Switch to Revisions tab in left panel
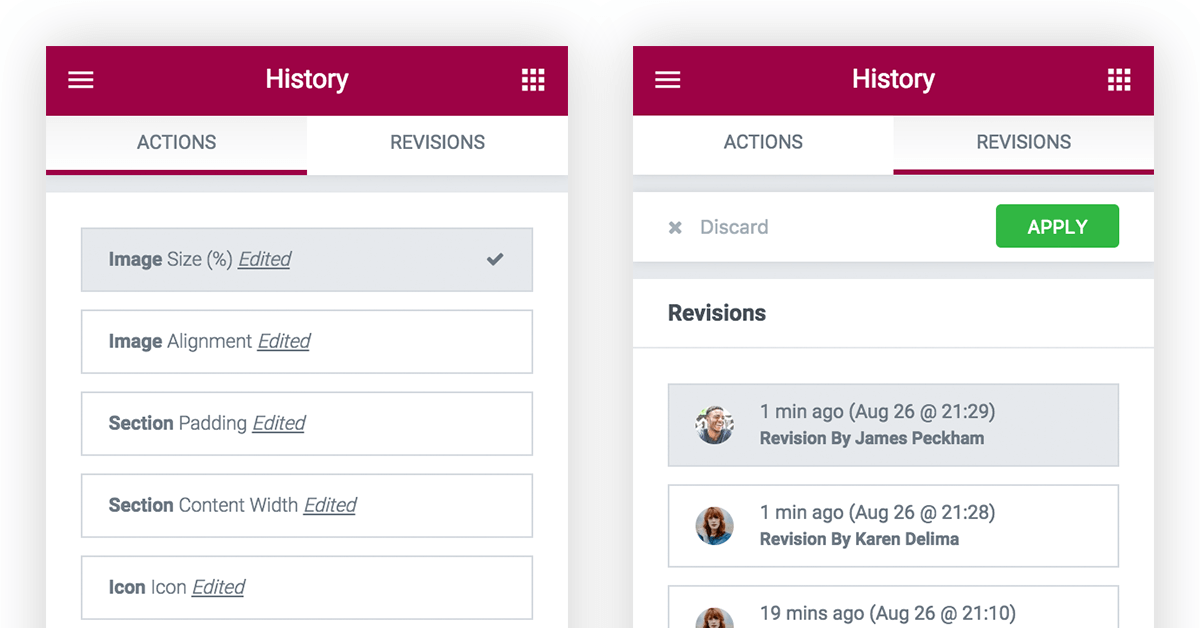 437,143
